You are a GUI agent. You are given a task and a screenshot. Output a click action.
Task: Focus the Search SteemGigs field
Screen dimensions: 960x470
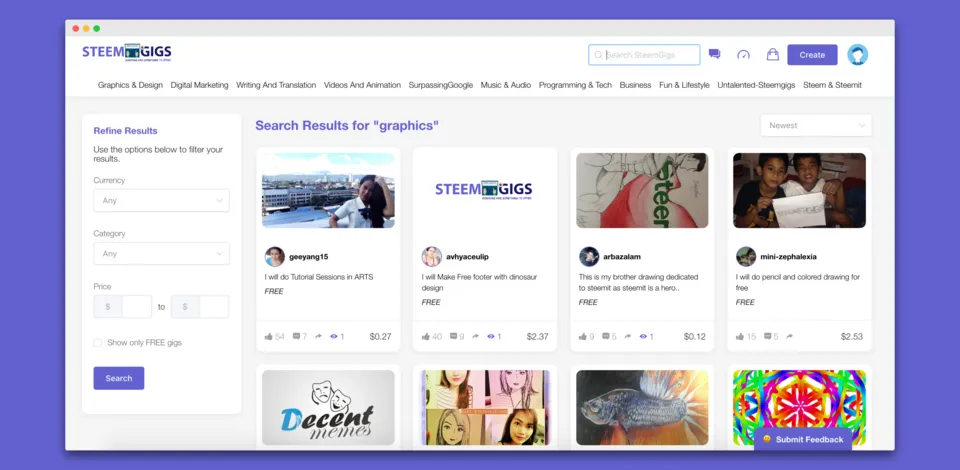coord(644,54)
